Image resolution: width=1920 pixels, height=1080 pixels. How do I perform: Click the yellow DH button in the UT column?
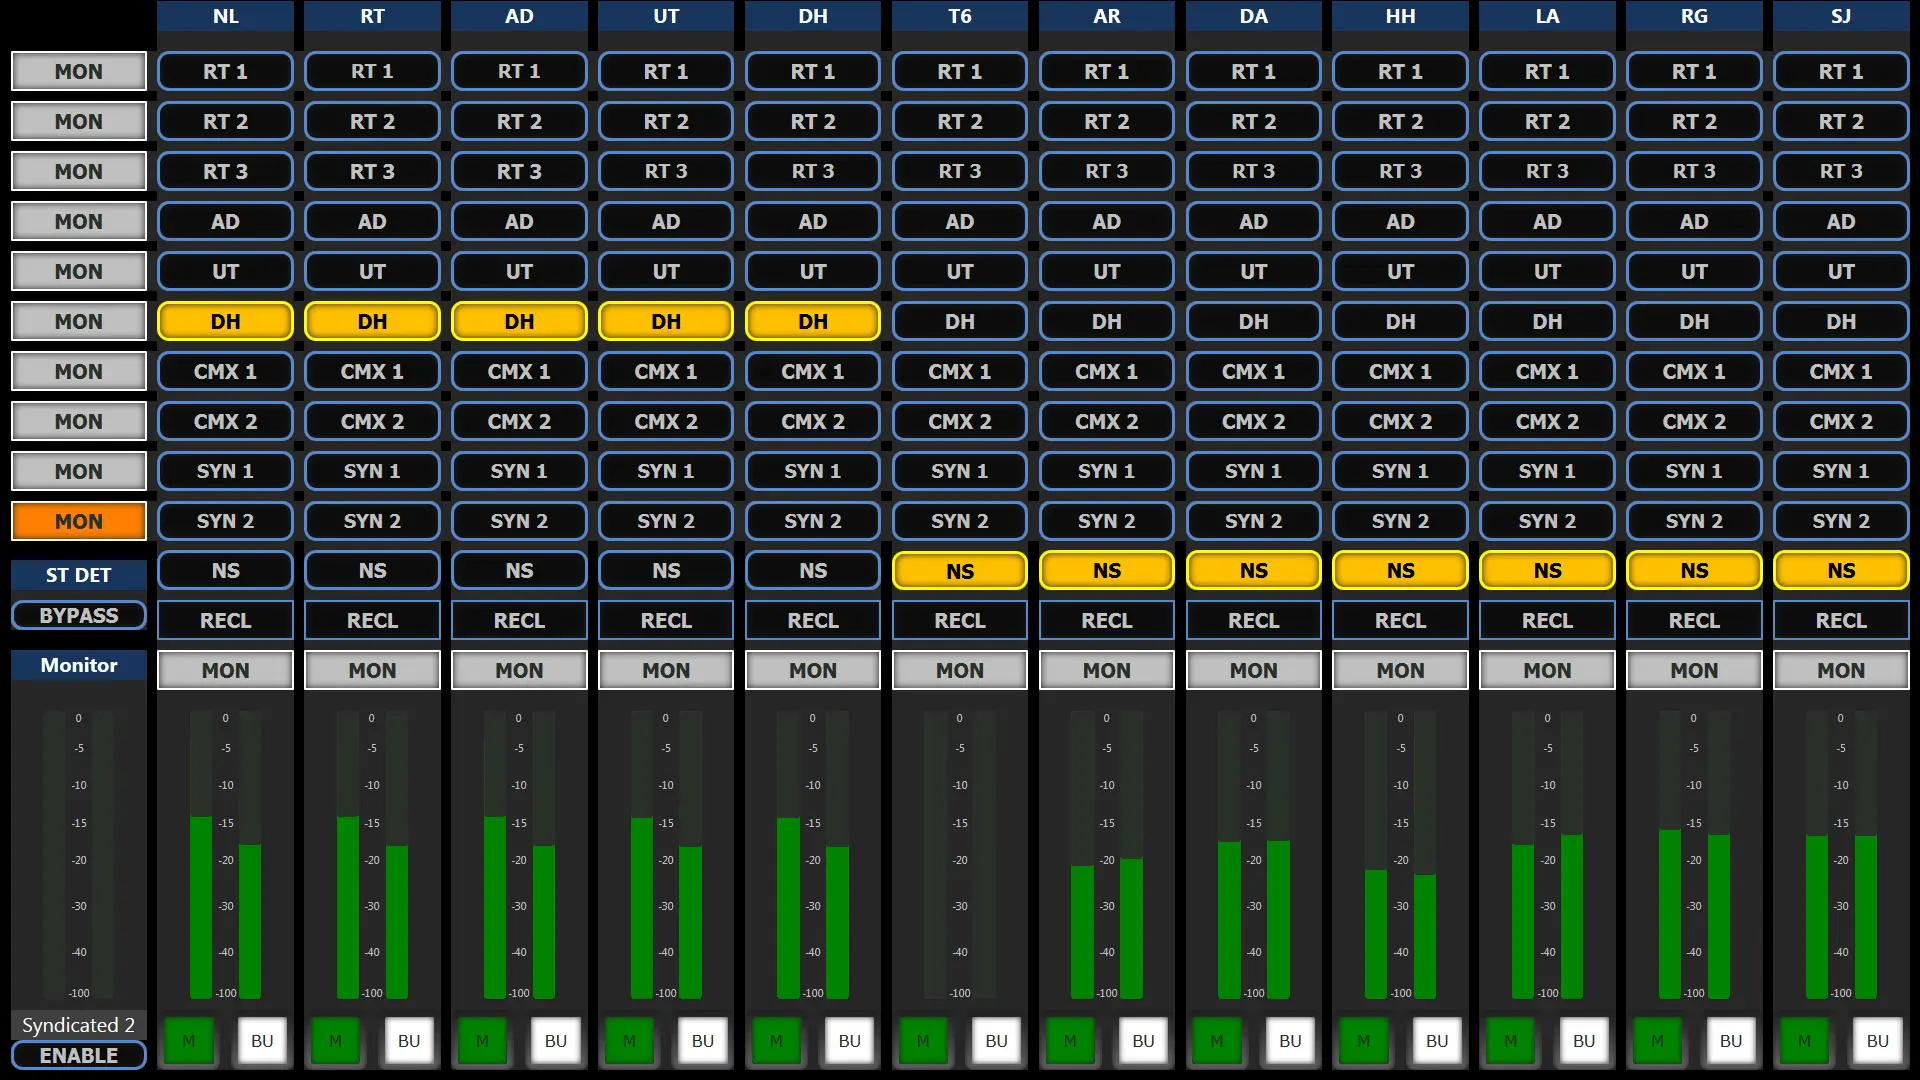(x=666, y=321)
